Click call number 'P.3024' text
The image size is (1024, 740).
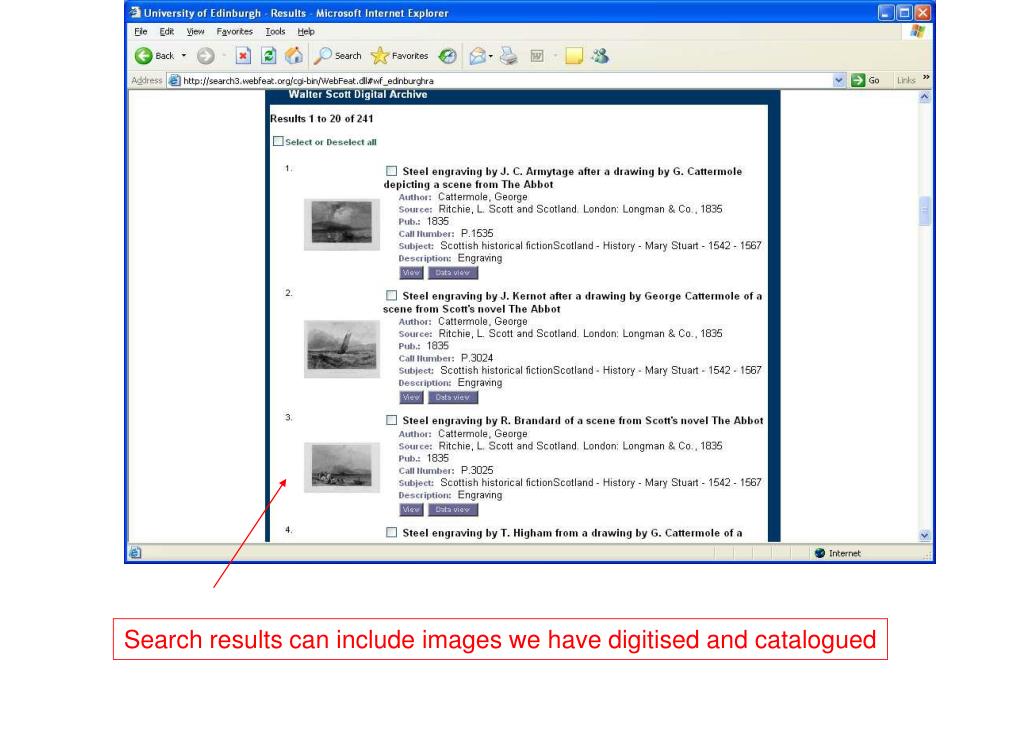[x=477, y=358]
